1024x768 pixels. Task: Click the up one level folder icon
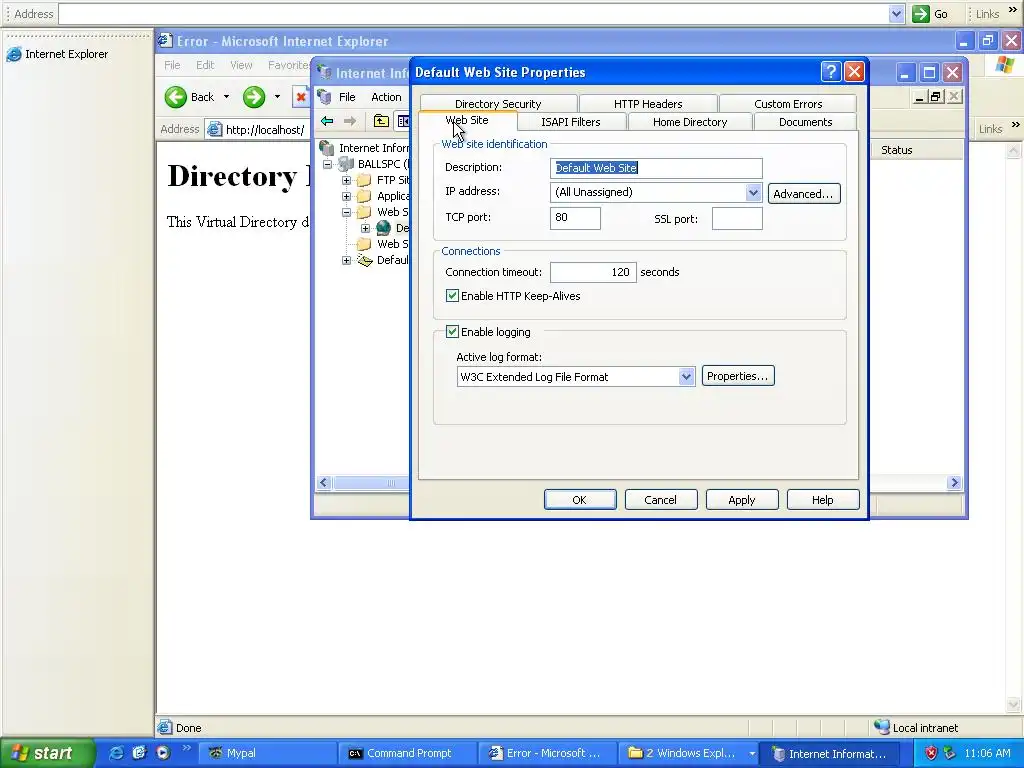(x=381, y=121)
